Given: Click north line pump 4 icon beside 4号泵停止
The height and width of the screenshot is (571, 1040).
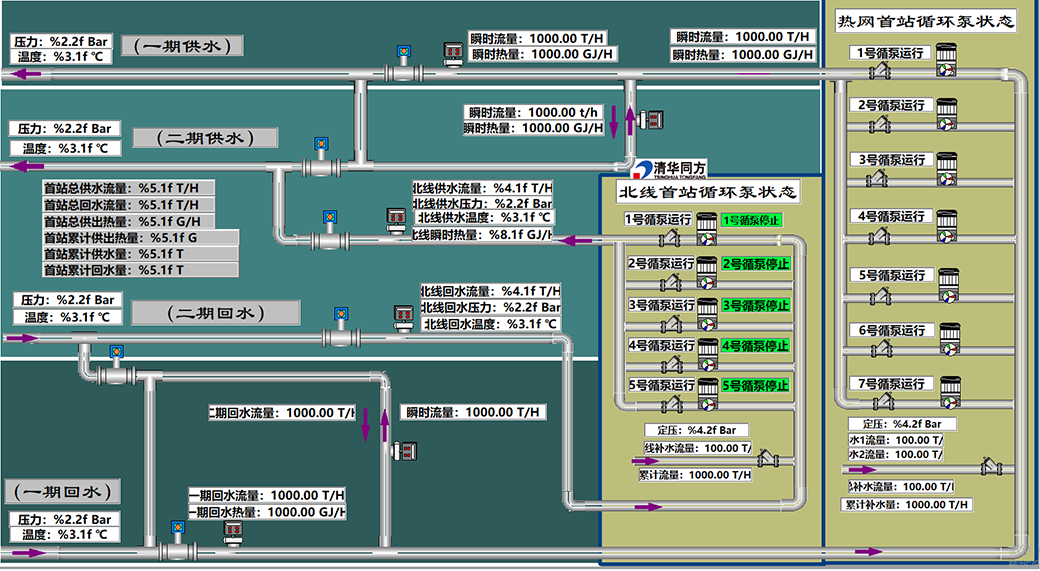Looking at the screenshot, I should point(706,355).
